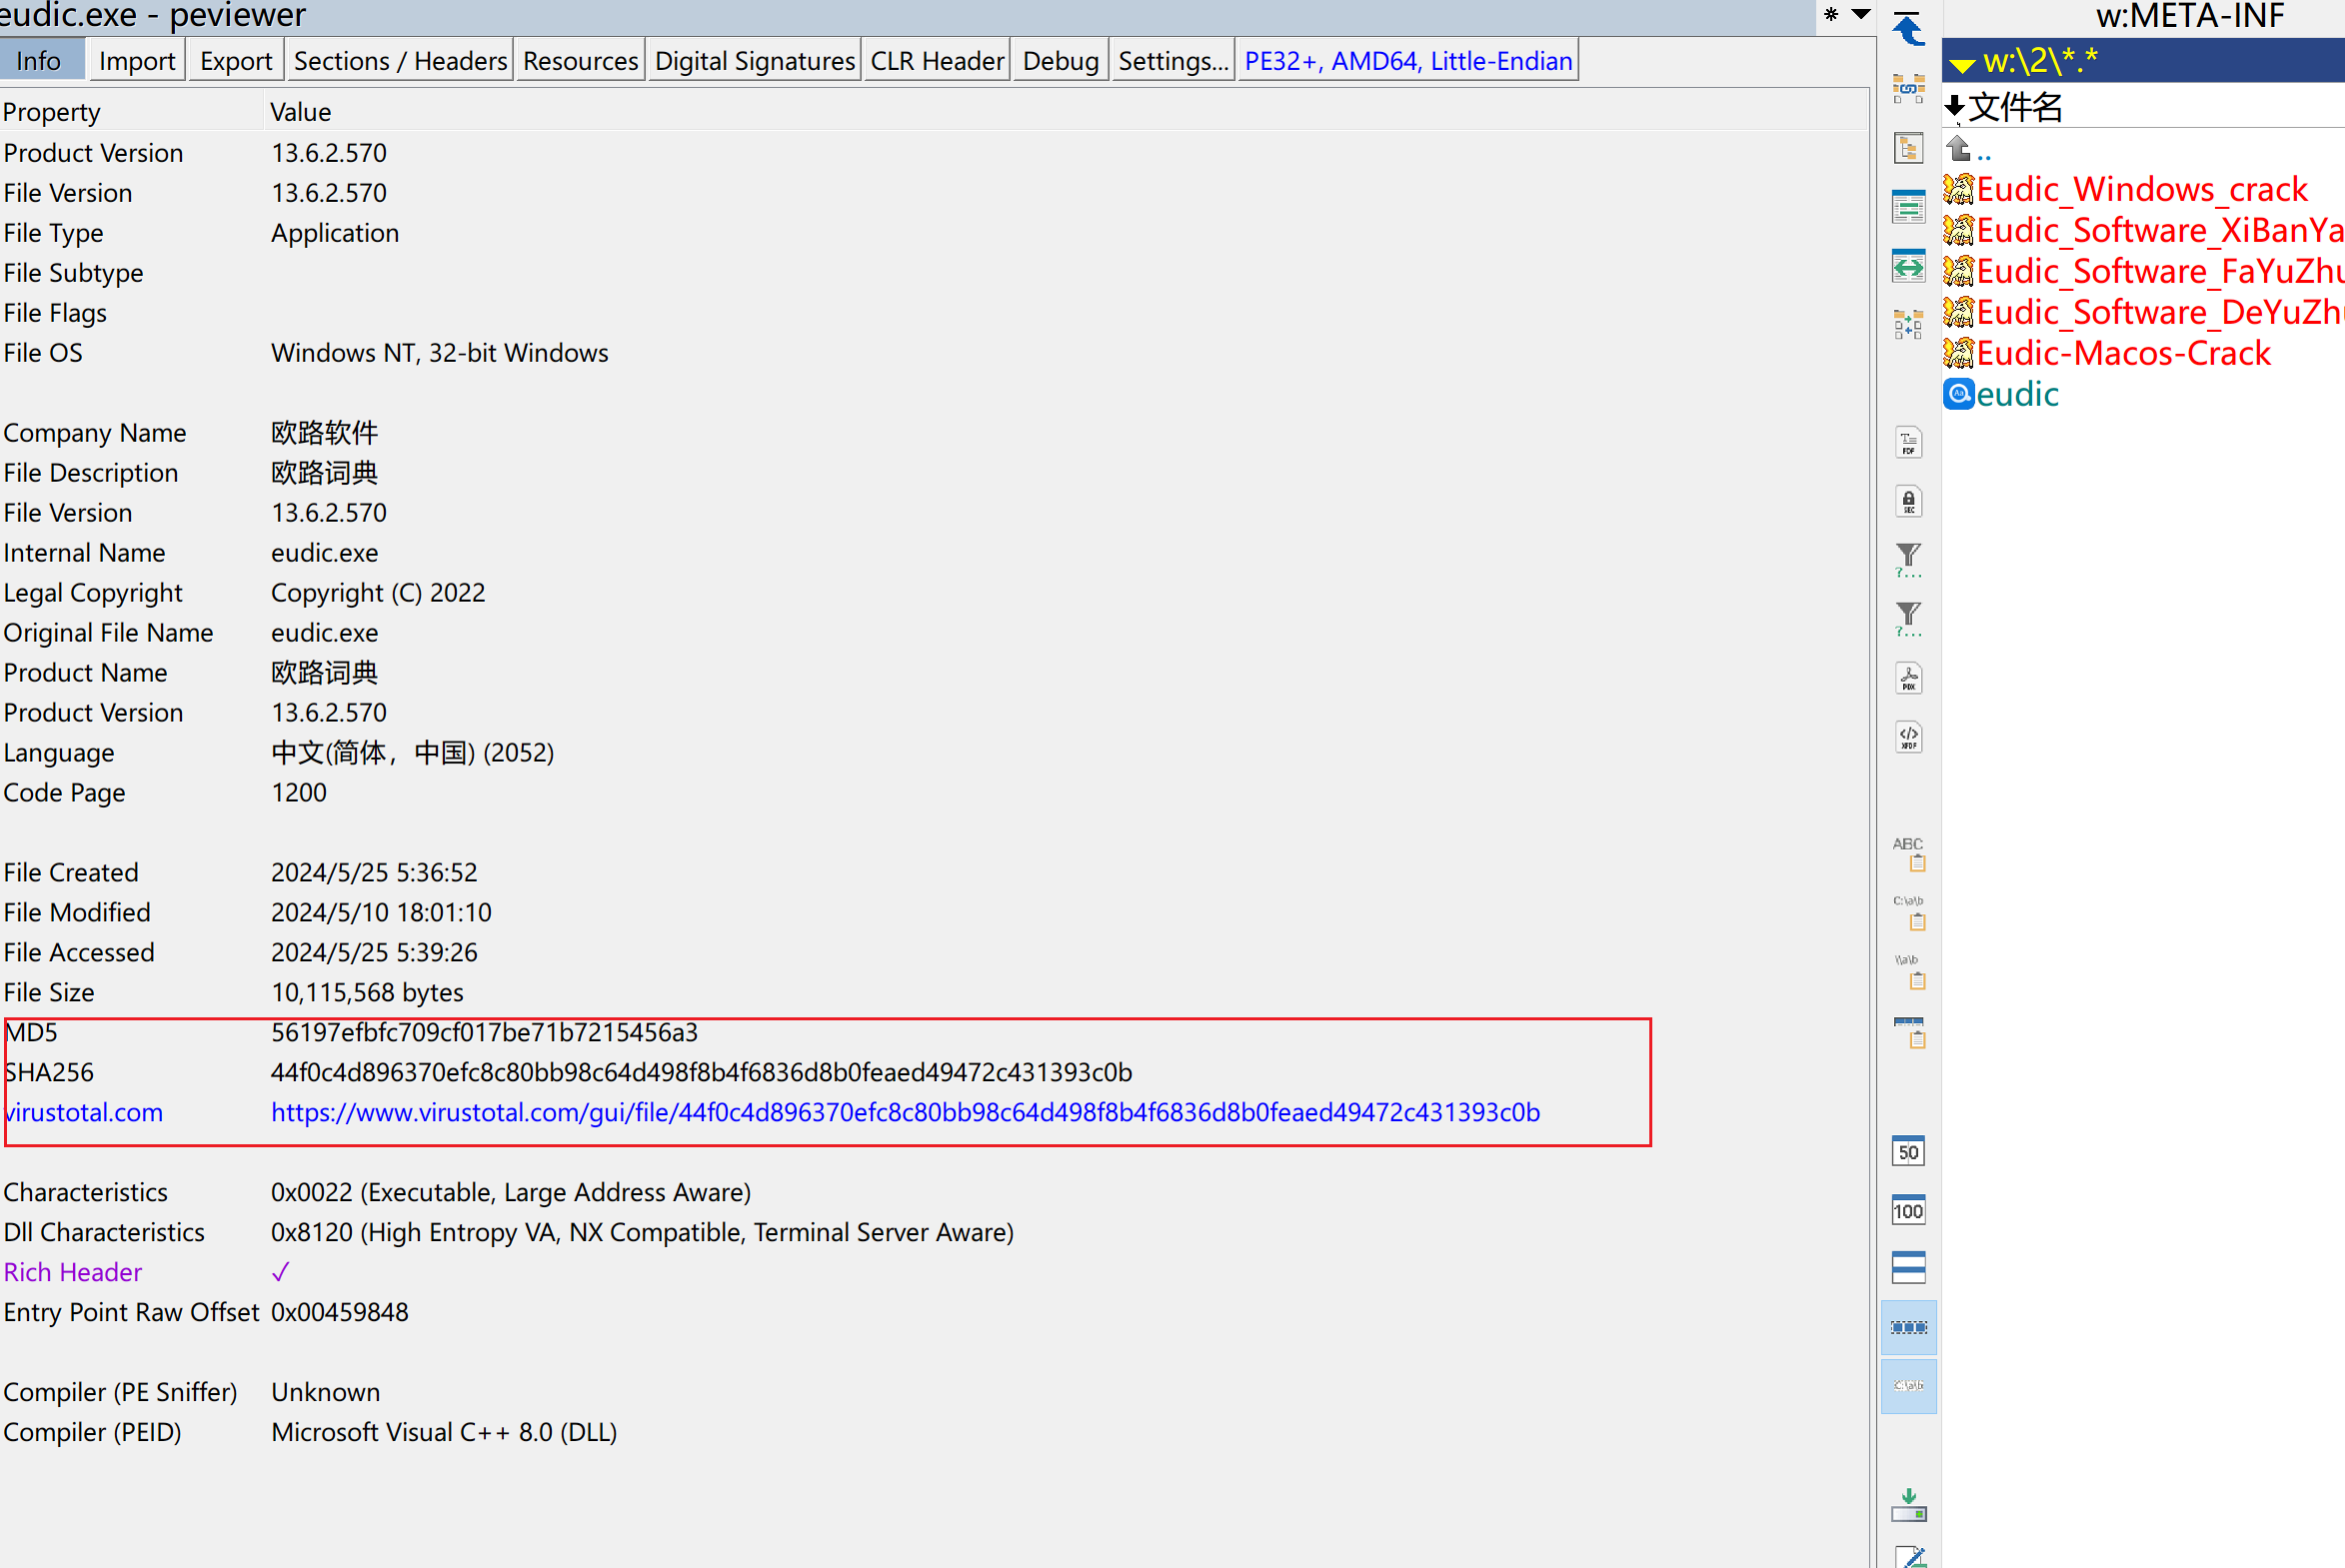The image size is (2345, 1568).
Task: Click the Legal Copyright value
Action: click(x=378, y=593)
